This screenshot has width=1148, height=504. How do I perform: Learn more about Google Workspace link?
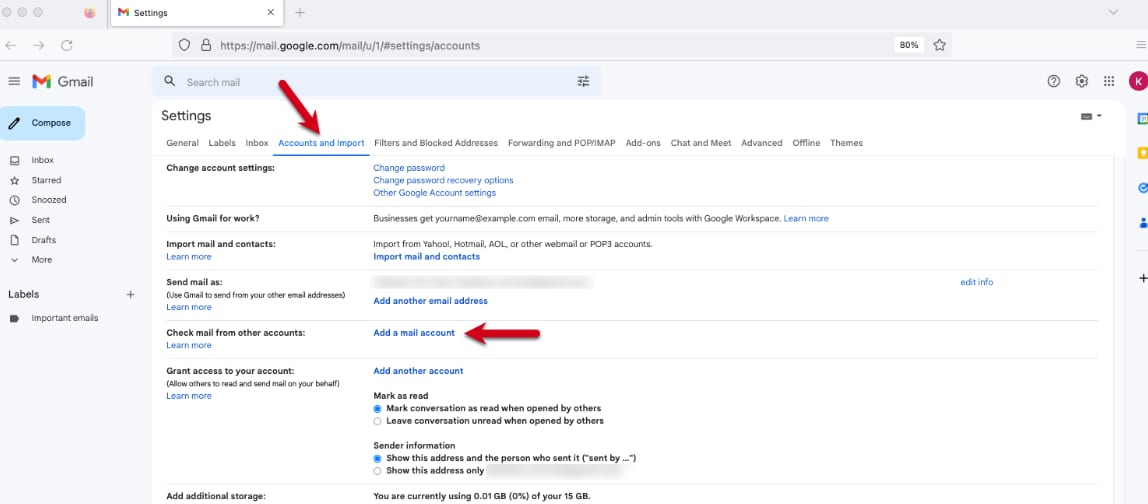(806, 218)
